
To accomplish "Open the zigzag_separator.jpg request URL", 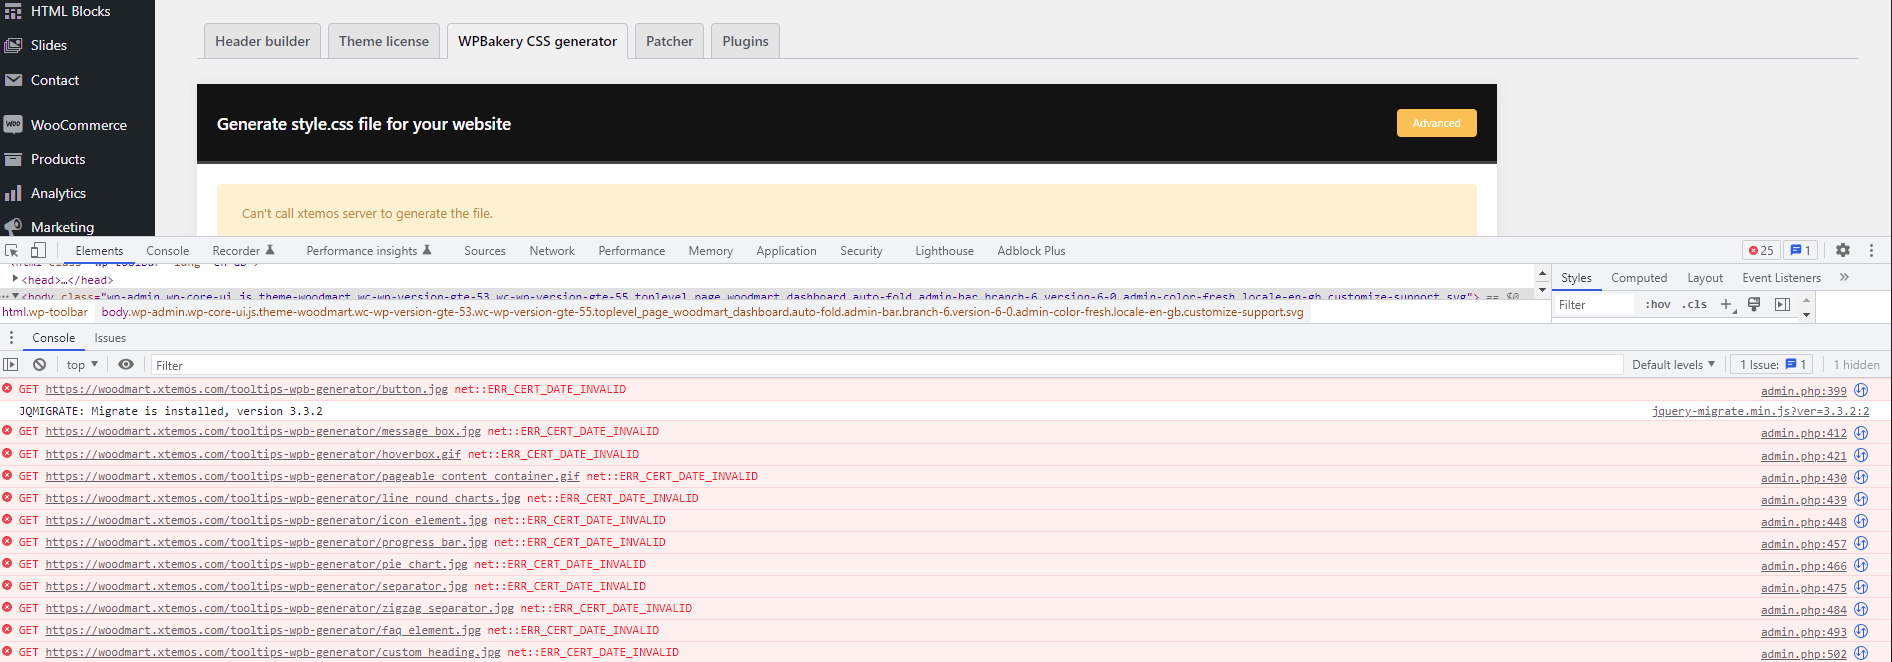I will click(279, 608).
